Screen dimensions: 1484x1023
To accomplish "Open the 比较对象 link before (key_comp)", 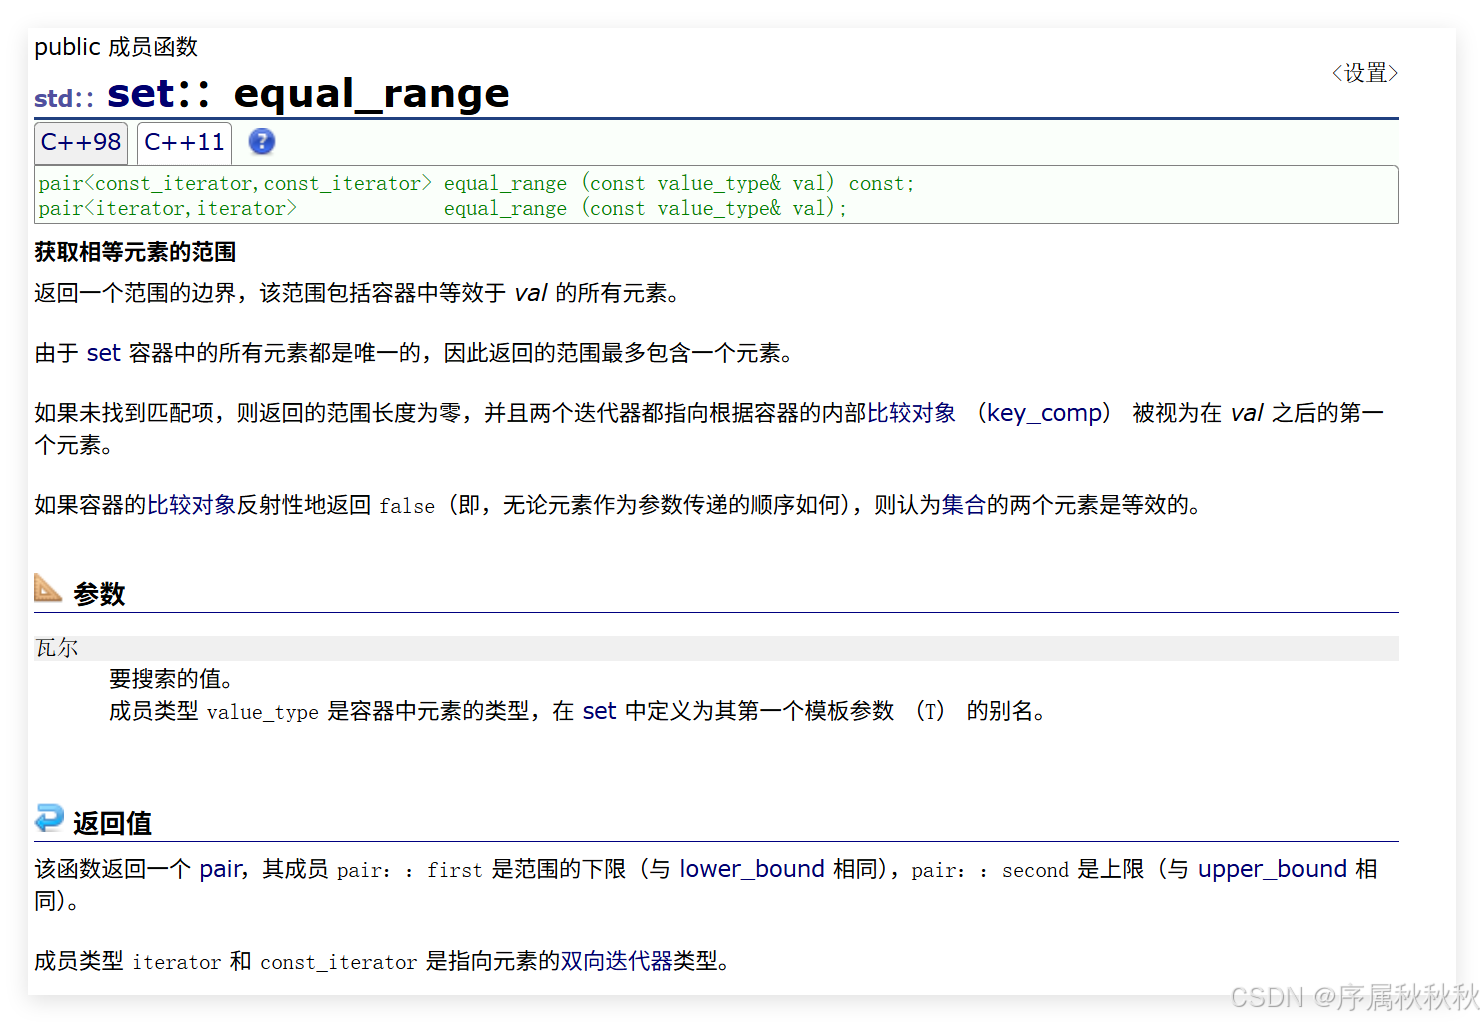I will tap(911, 413).
